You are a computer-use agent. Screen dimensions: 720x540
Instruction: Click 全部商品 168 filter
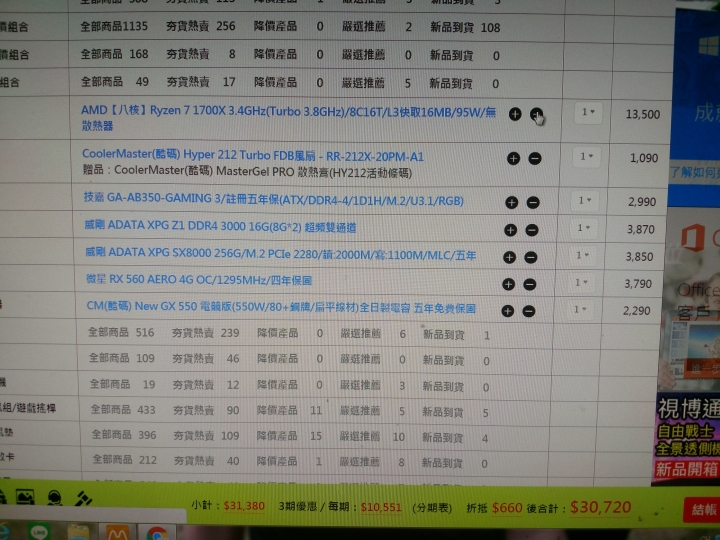114,54
